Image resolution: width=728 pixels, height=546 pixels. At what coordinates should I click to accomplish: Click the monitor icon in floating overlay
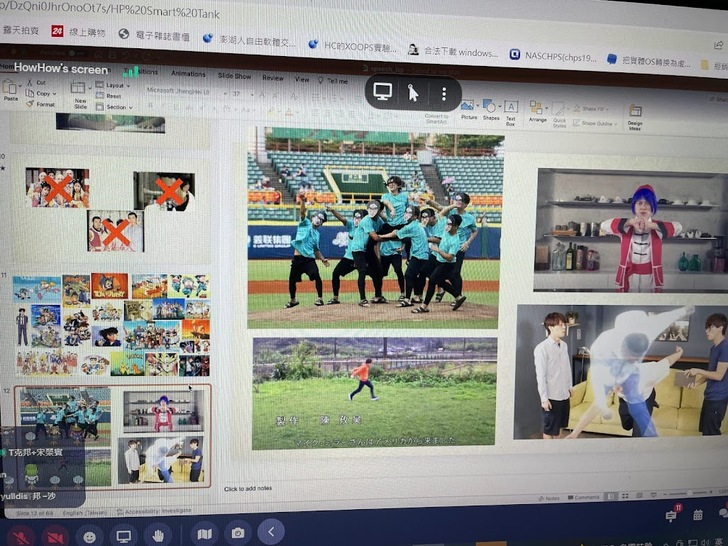(382, 92)
